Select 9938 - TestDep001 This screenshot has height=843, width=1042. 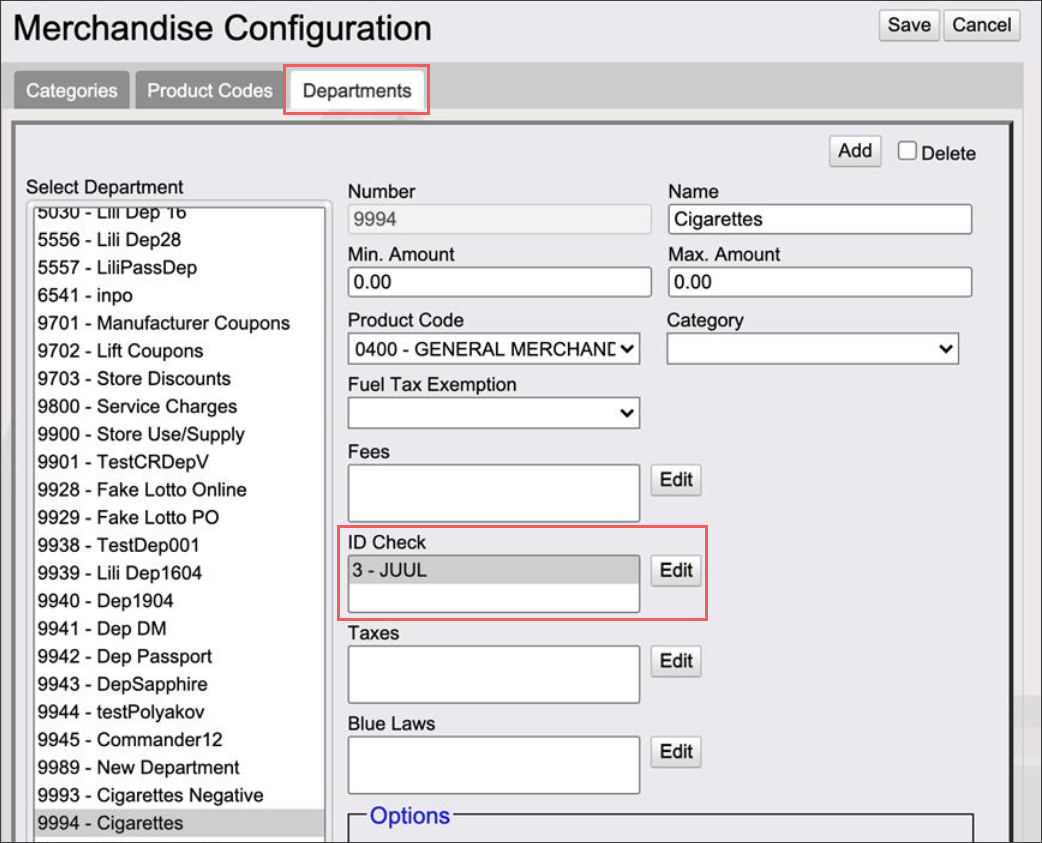[x=179, y=545]
